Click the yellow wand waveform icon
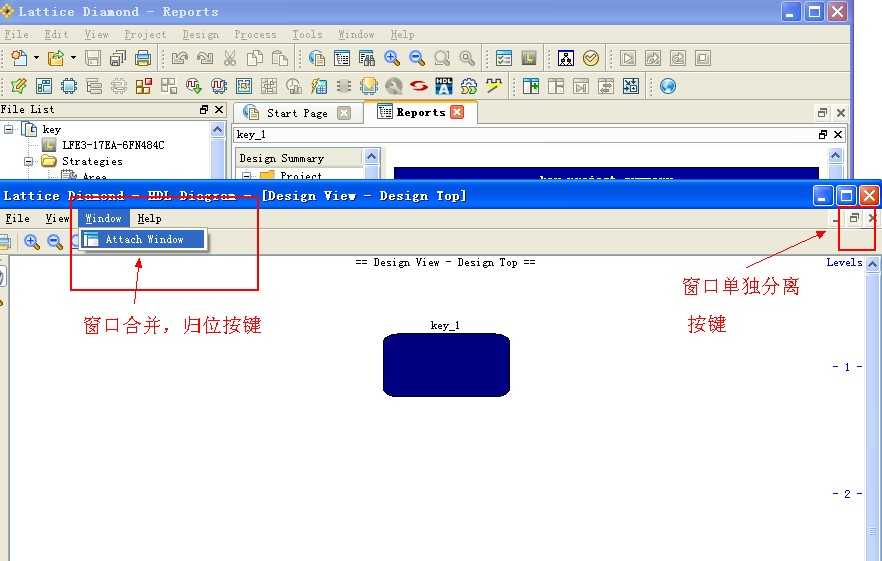 click(x=494, y=86)
